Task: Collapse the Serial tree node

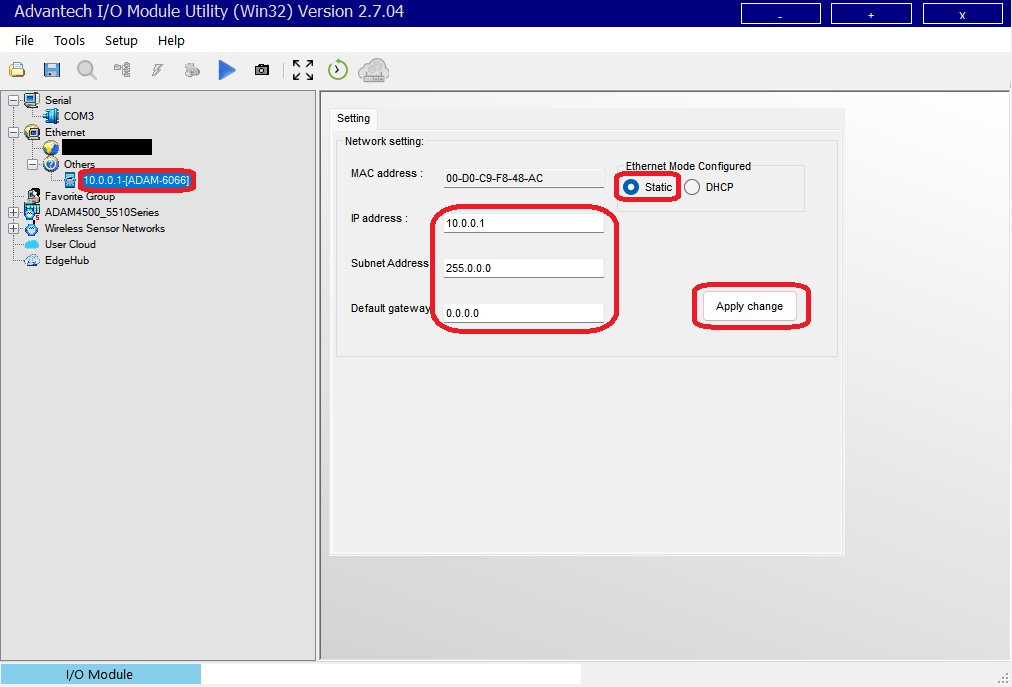Action: [13, 100]
